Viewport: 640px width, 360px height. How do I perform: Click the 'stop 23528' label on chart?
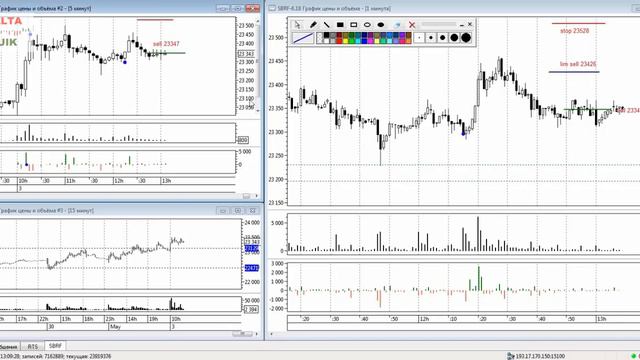coord(574,31)
